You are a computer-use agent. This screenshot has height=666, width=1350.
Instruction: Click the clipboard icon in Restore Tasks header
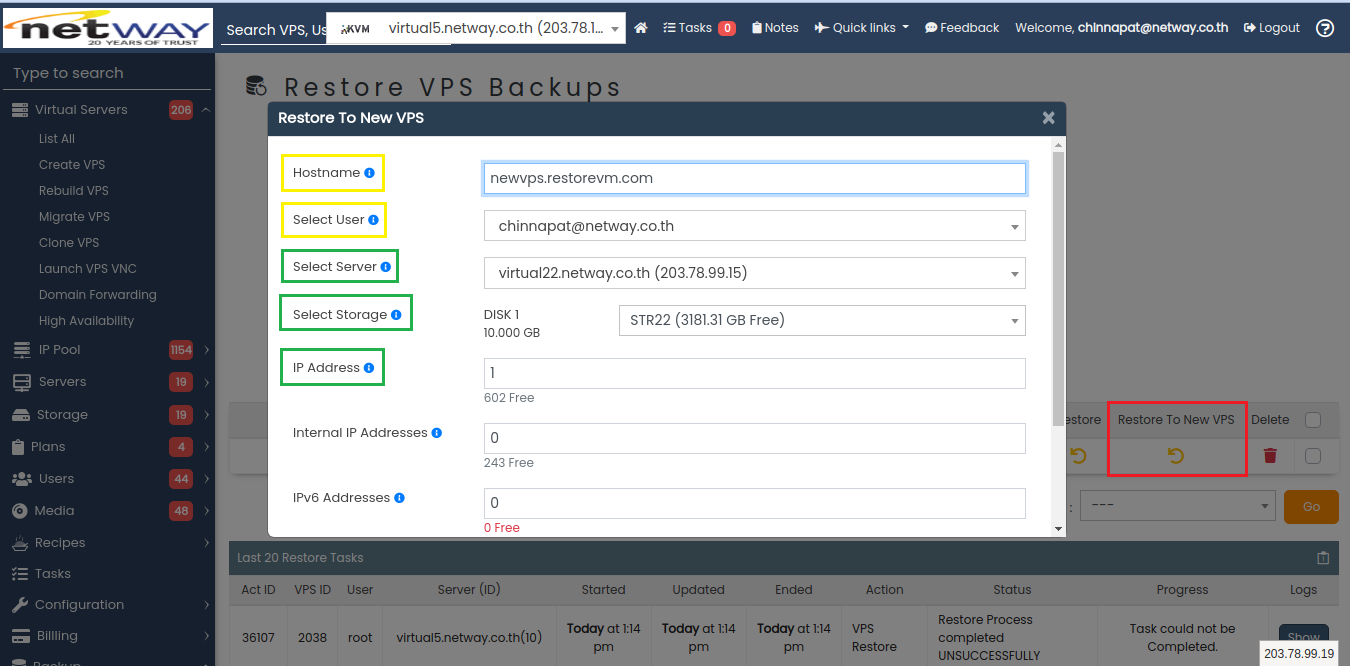1323,558
